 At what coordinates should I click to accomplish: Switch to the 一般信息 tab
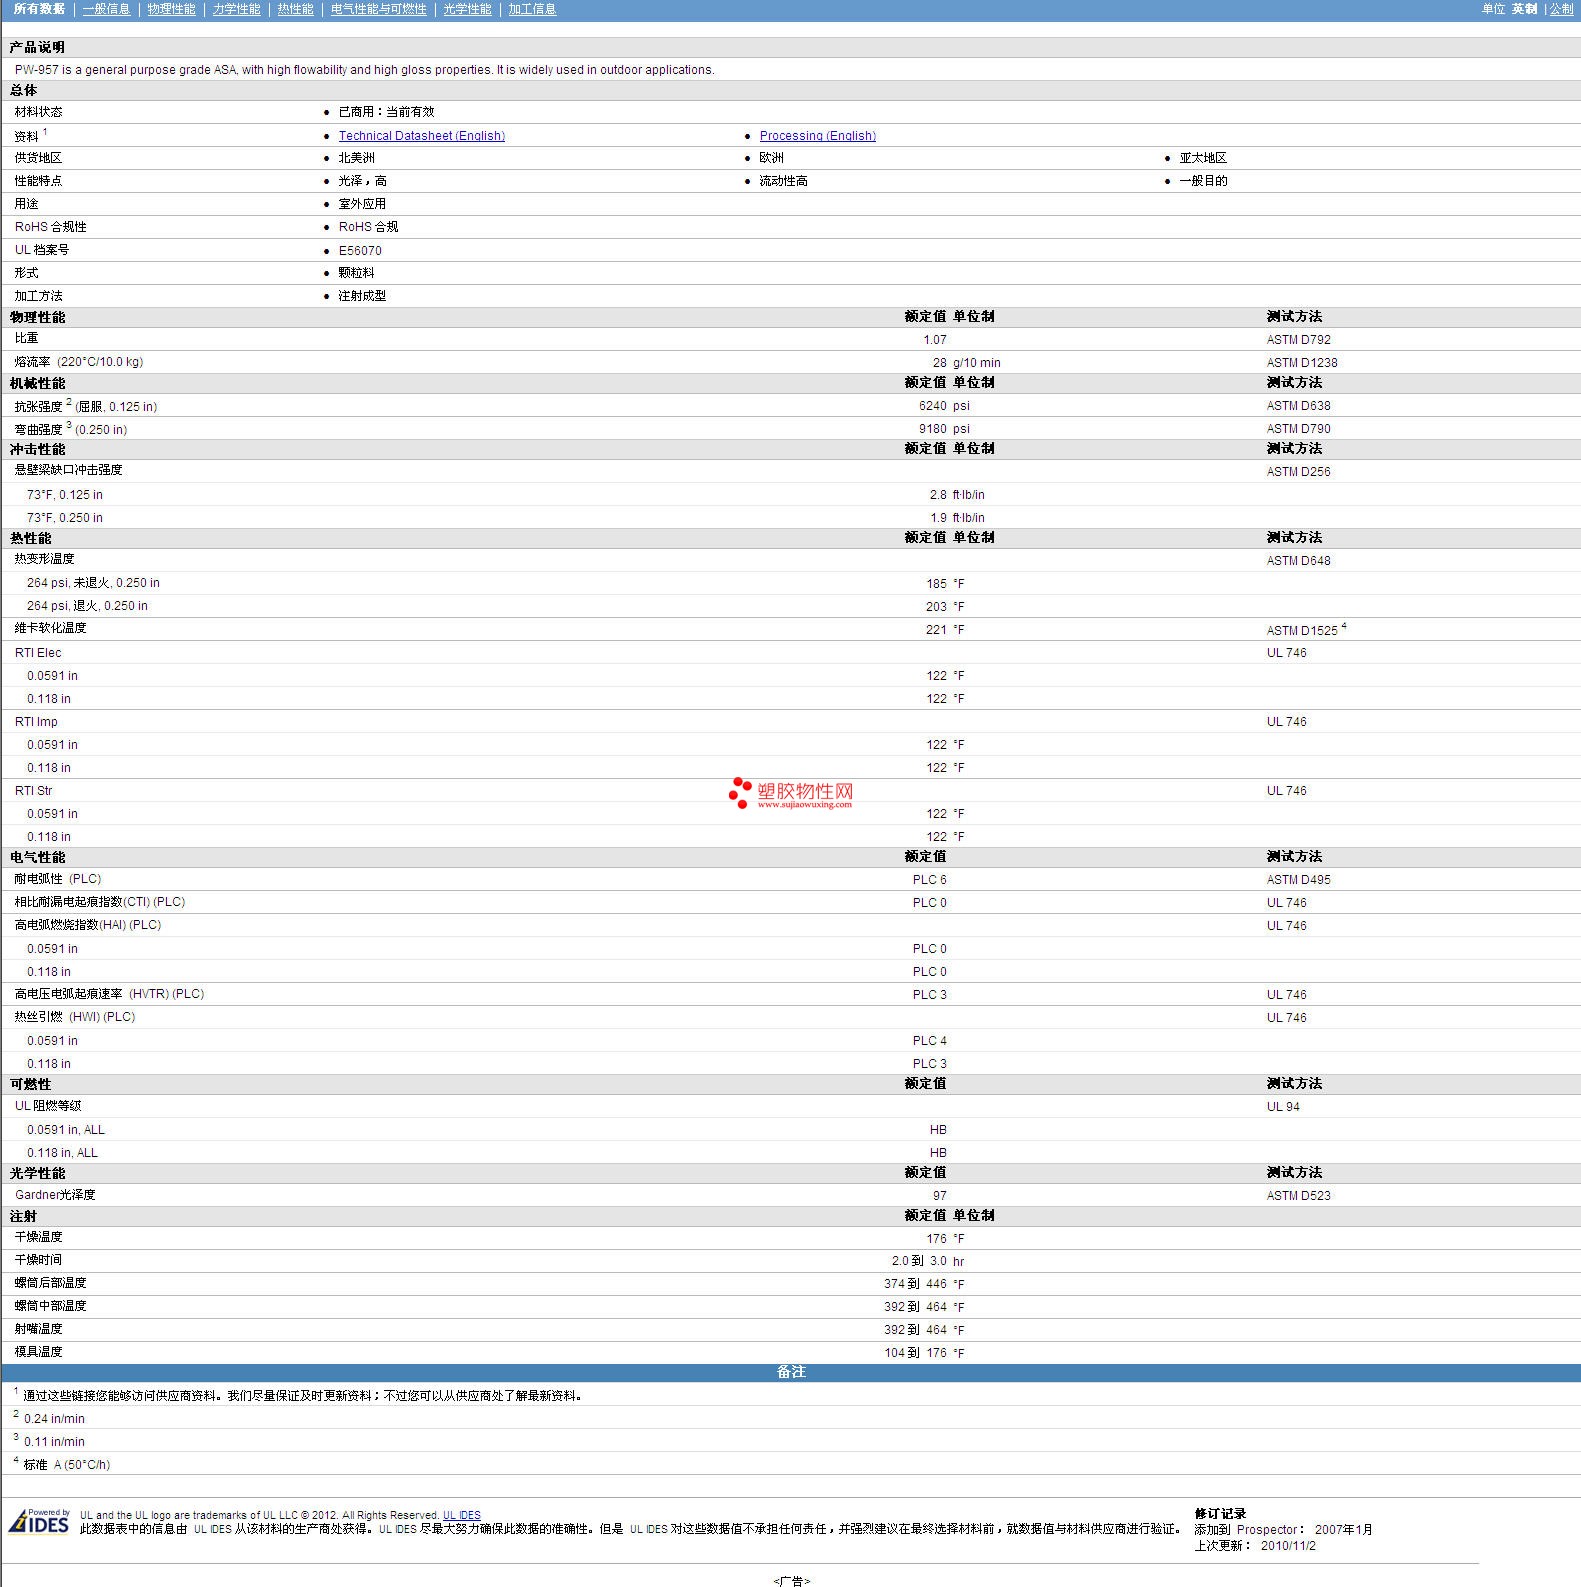106,9
